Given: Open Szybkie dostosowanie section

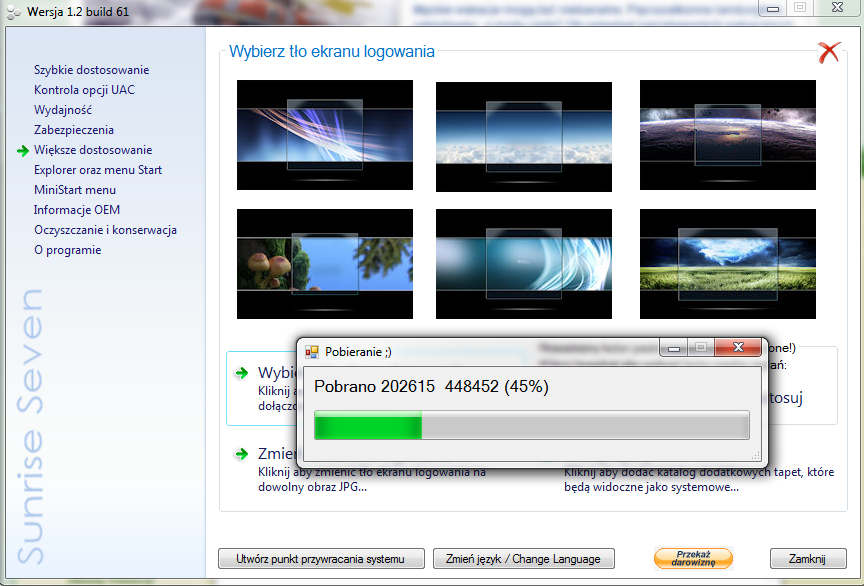Looking at the screenshot, I should tap(91, 70).
